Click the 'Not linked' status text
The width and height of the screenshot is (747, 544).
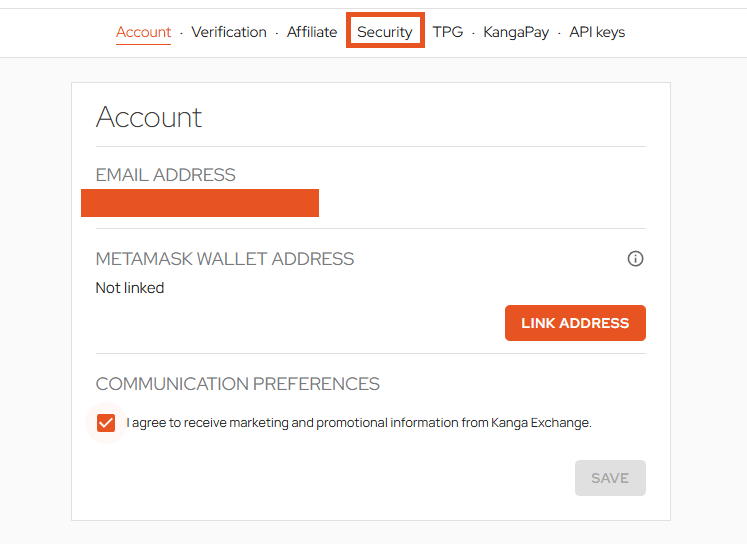tap(130, 288)
